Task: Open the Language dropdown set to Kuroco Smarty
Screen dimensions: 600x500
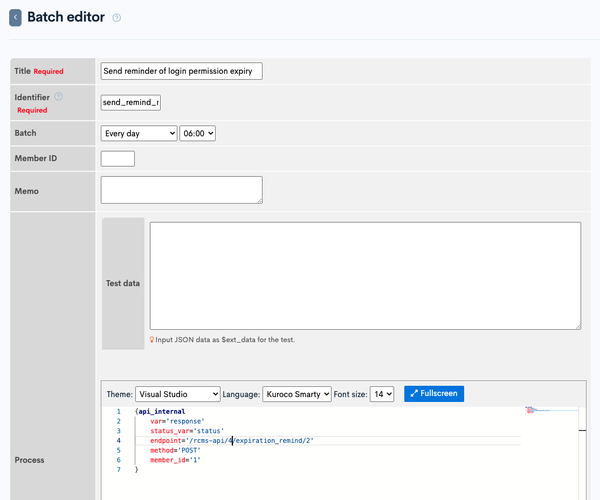Action: point(297,394)
